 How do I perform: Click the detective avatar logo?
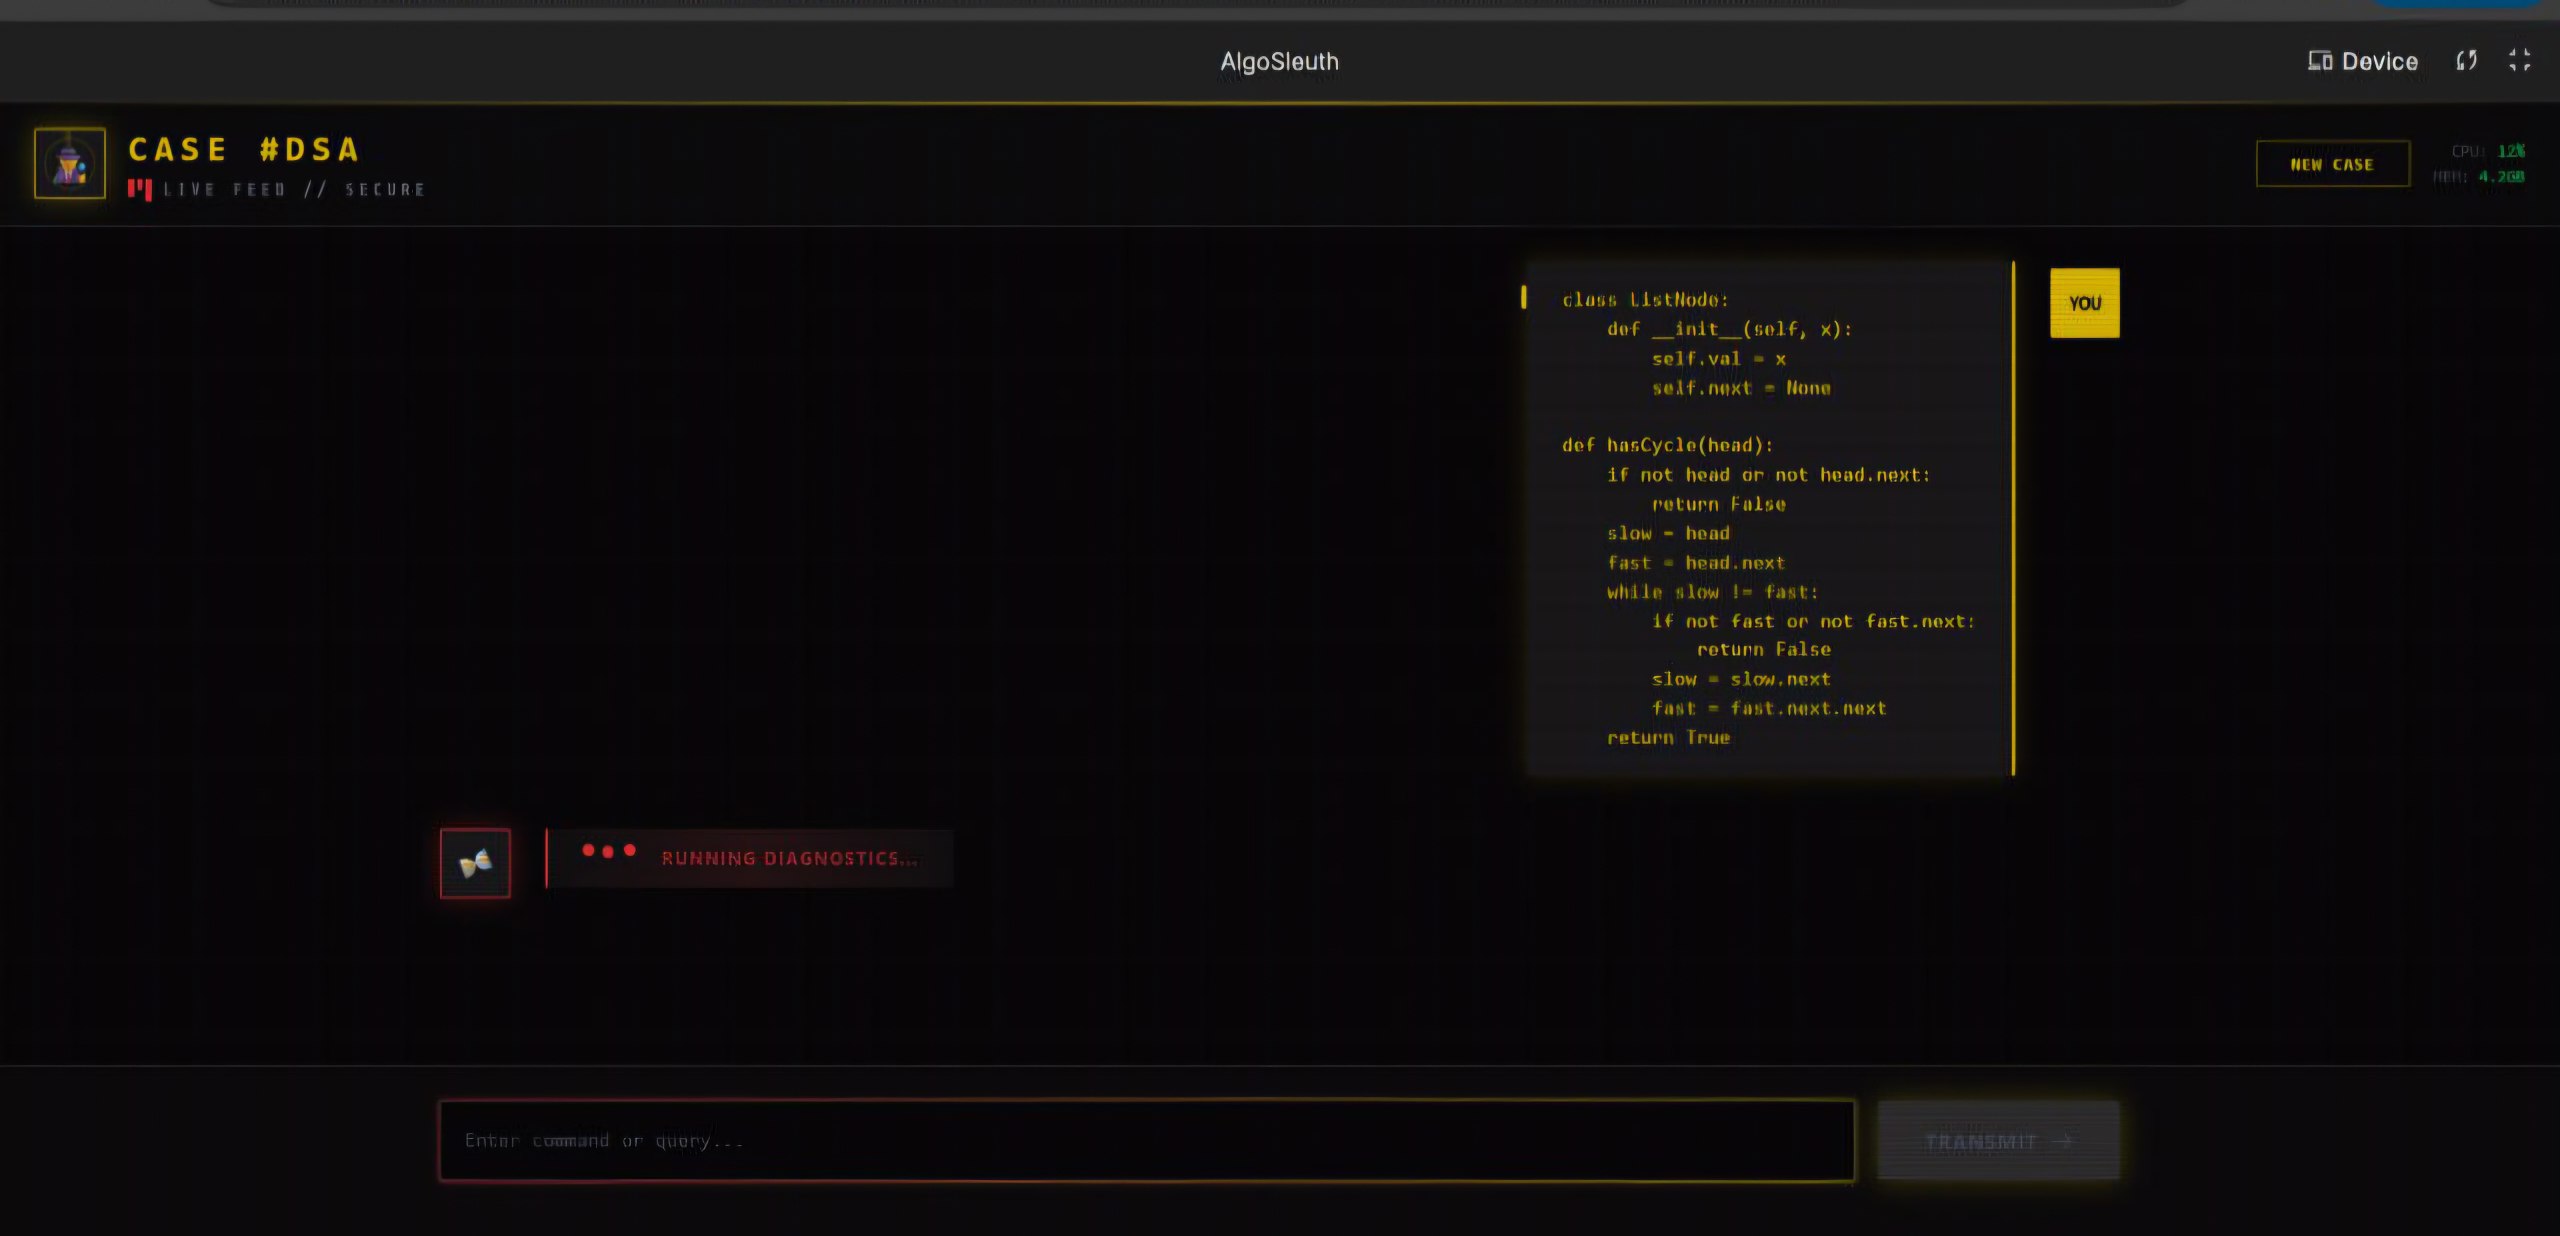pos(69,163)
